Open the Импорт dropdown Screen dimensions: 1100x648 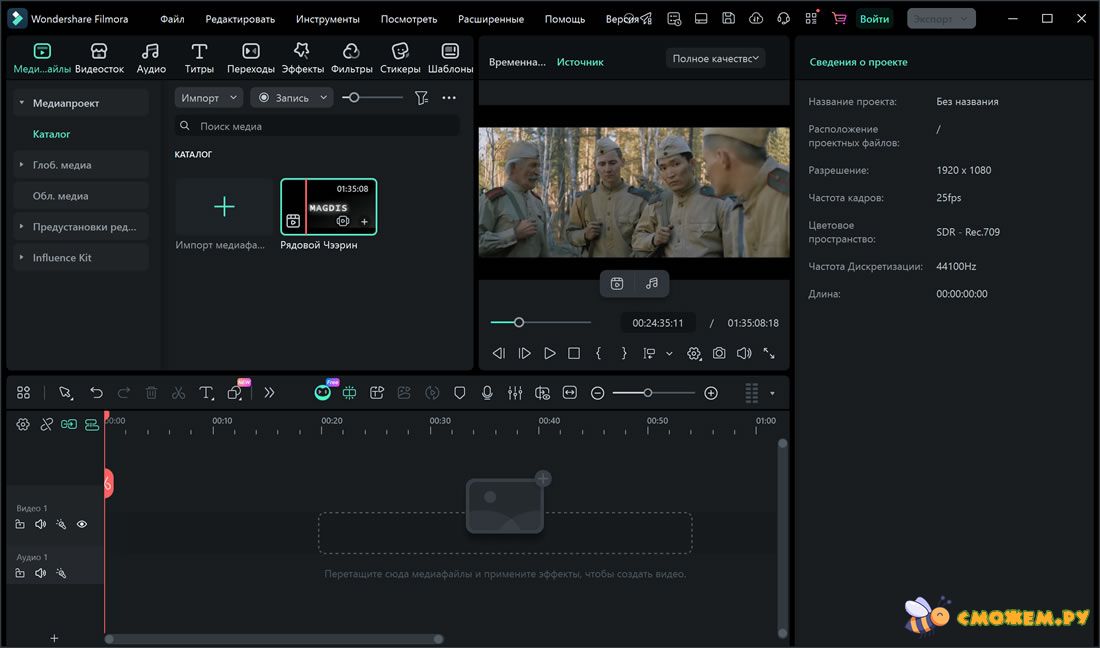209,98
